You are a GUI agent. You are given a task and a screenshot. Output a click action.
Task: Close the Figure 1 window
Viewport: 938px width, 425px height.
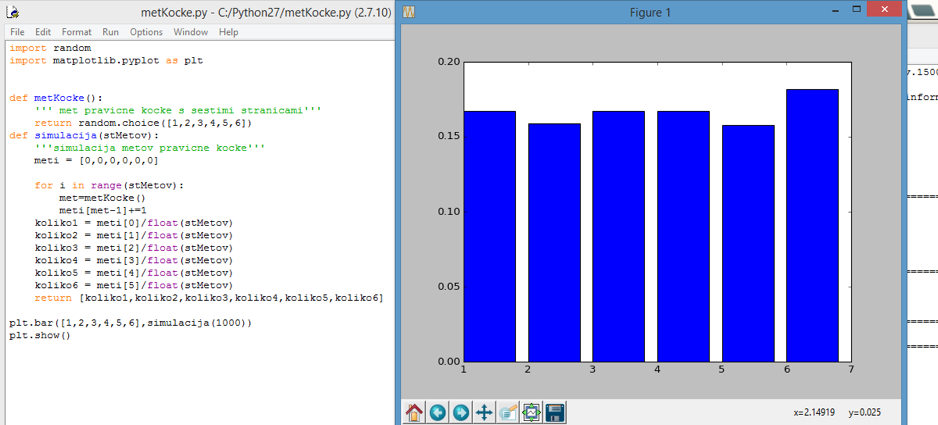coord(883,9)
